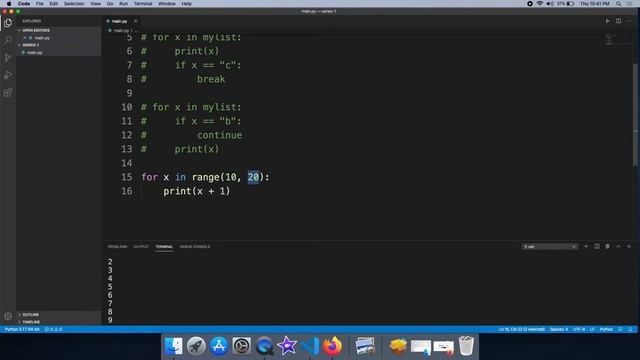
Task: Switch to the Debug Console tab
Action: point(195,247)
